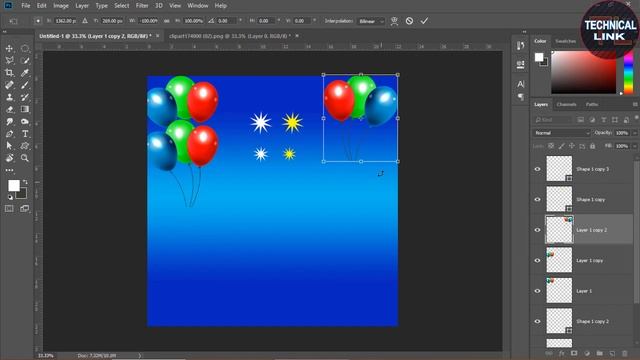The height and width of the screenshot is (360, 640).
Task: Select the Horizontal Type tool
Action: tap(24, 134)
